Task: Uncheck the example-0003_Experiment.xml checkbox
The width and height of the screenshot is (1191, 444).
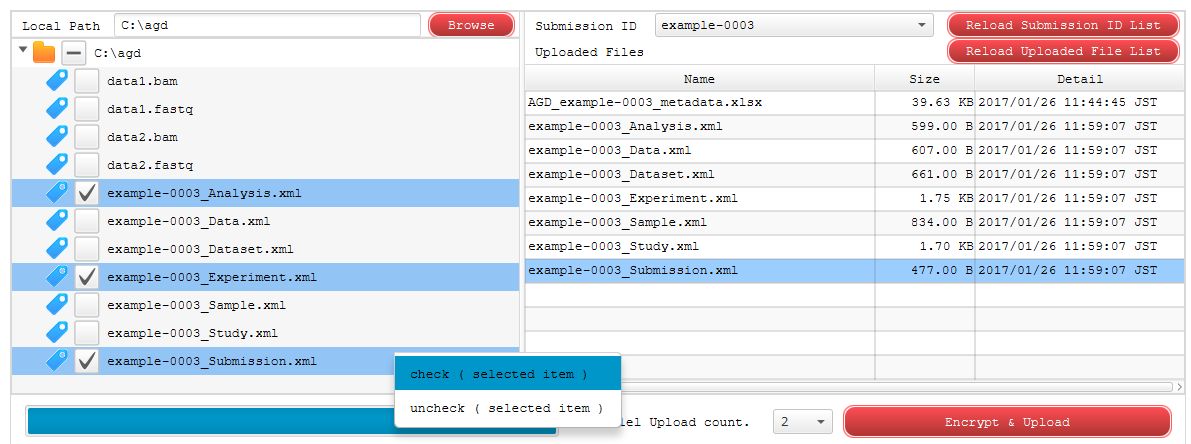Action: (87, 277)
